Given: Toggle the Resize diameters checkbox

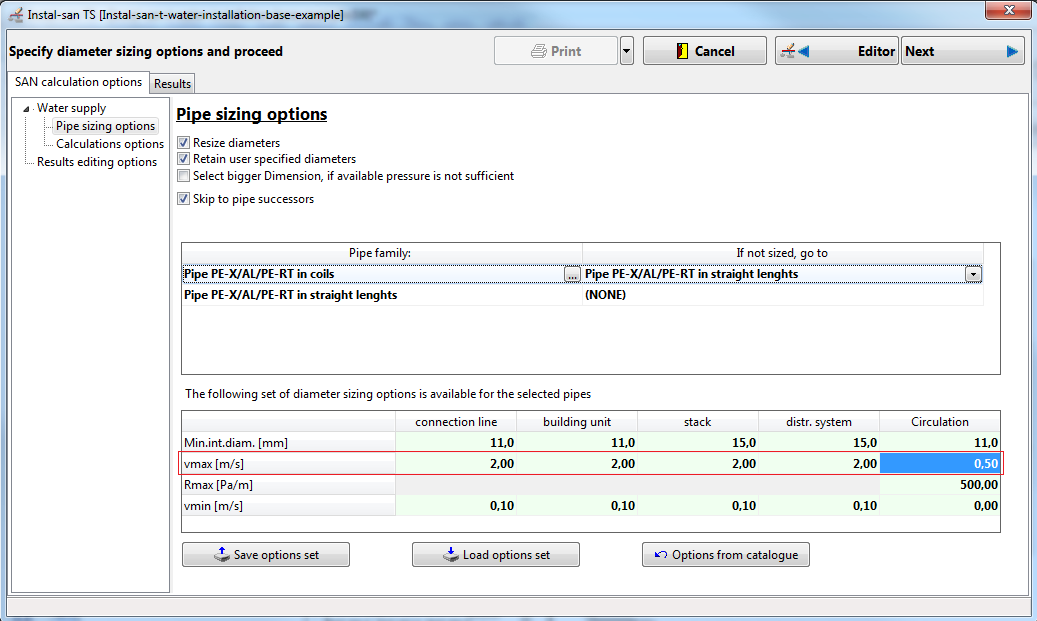Looking at the screenshot, I should tap(183, 142).
